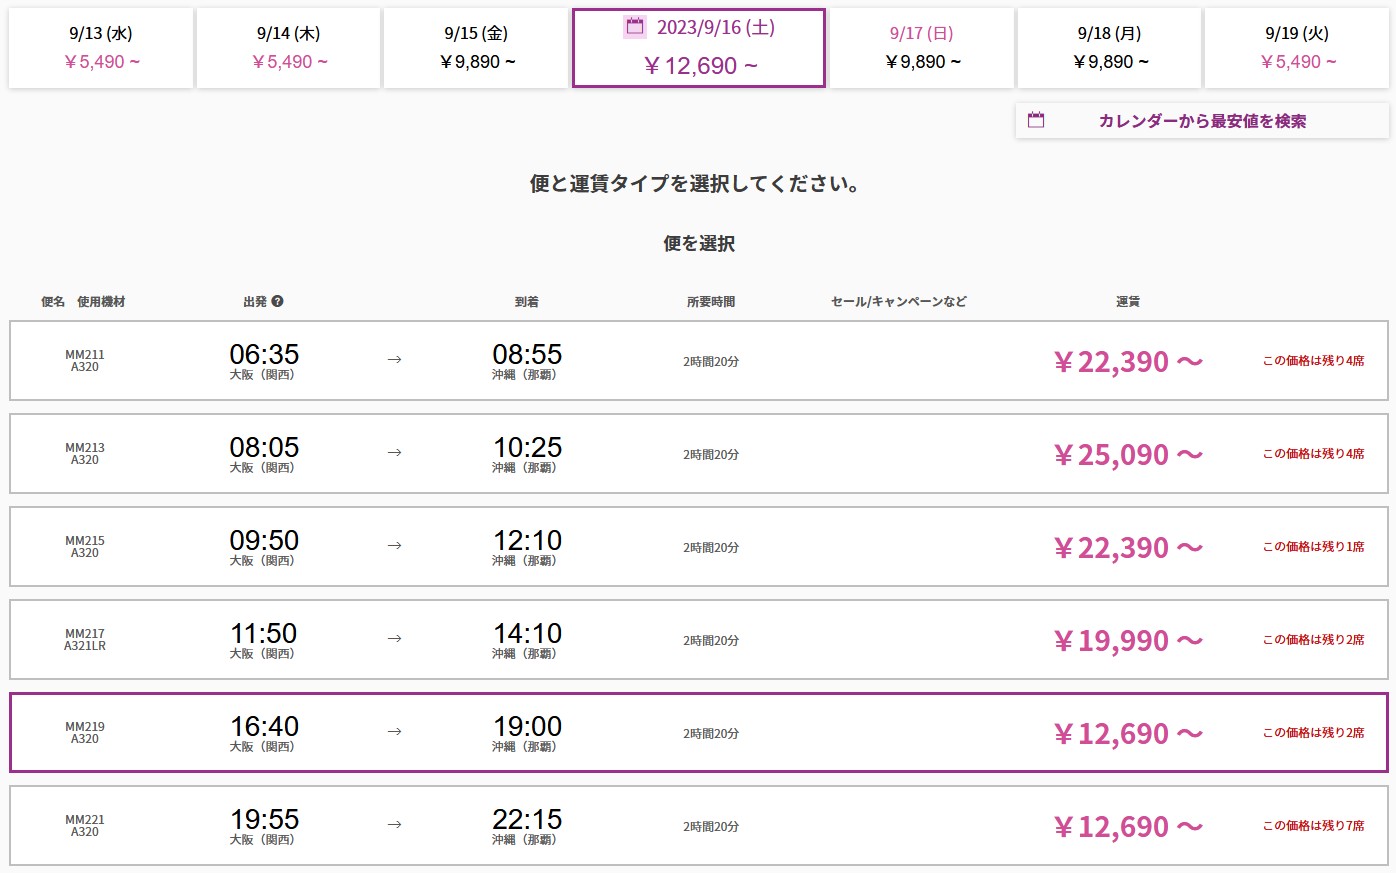Image resolution: width=1396 pixels, height=873 pixels.
Task: Click the ¥25,090 fare for MM213
Action: point(1127,455)
